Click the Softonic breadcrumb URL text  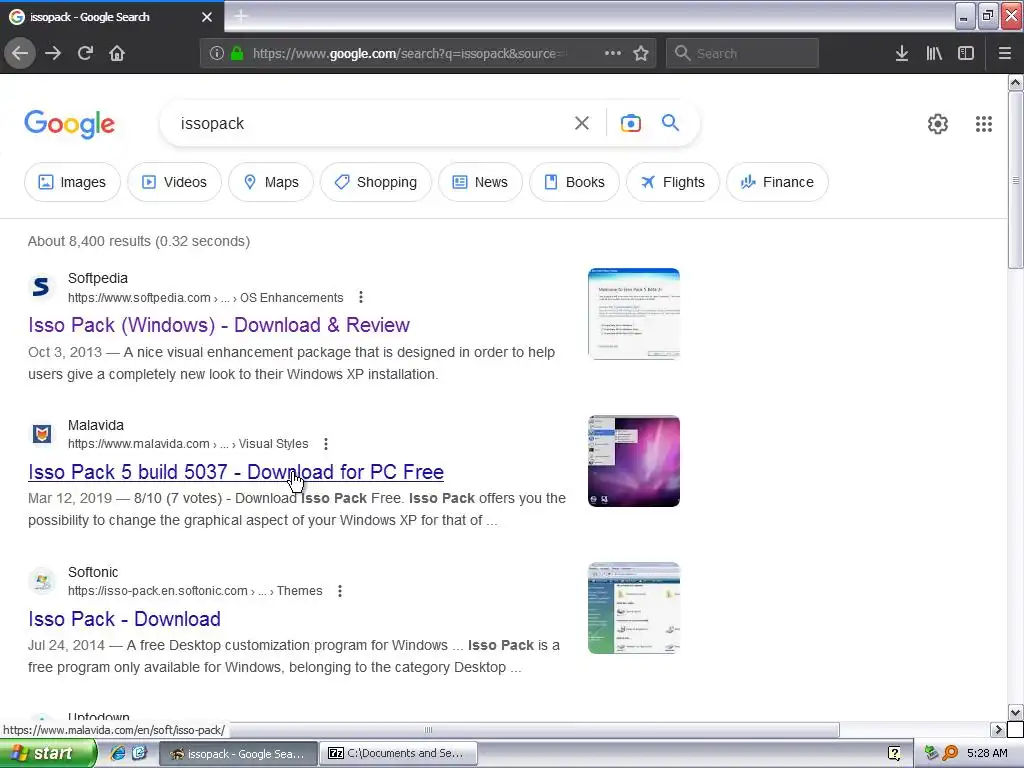point(195,591)
